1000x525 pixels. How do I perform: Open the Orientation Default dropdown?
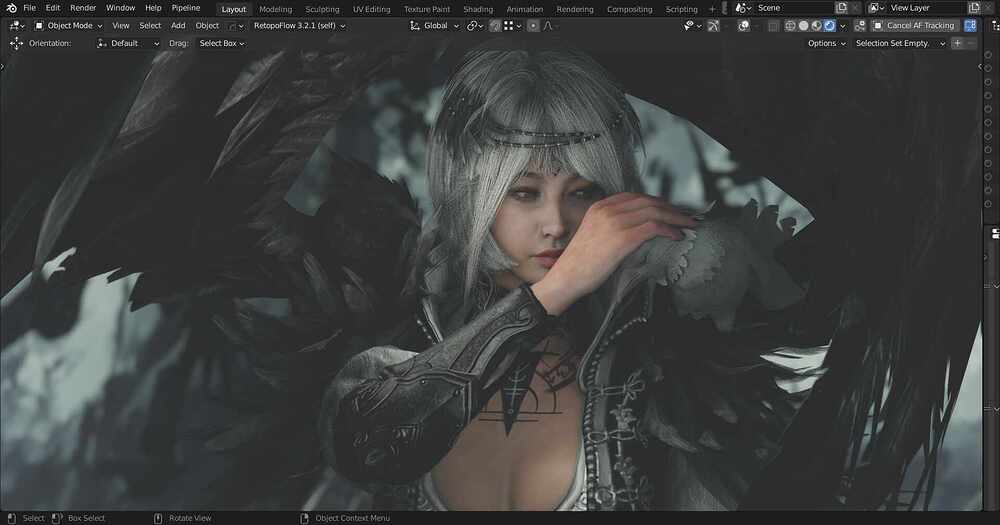pyautogui.click(x=128, y=43)
